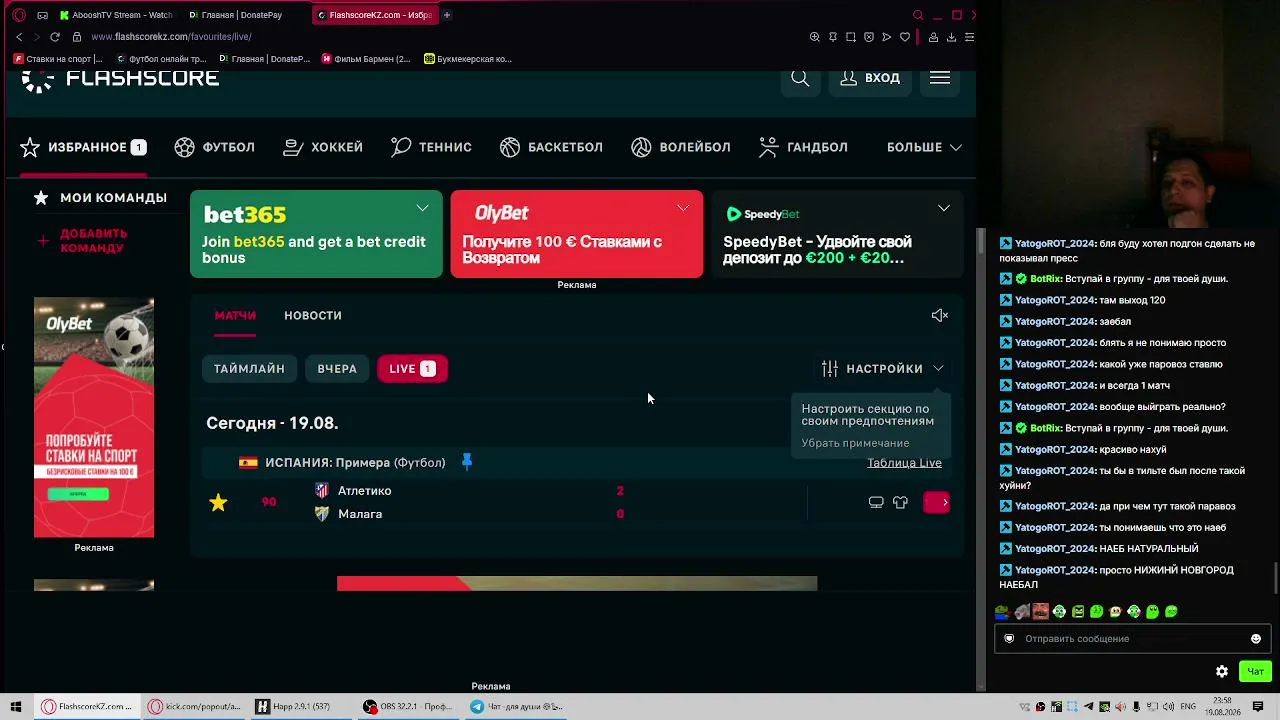Open the Windows Start menu
This screenshot has height=720, width=1280.
16,707
